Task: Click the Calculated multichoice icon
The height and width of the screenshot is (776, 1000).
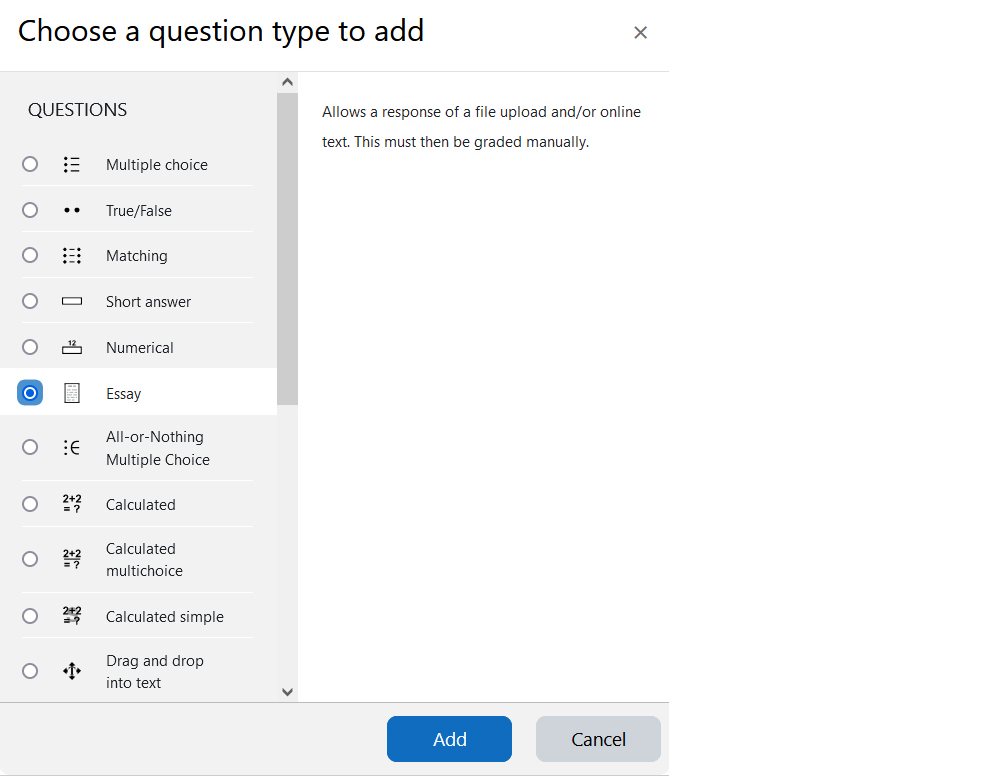Action: [x=71, y=559]
